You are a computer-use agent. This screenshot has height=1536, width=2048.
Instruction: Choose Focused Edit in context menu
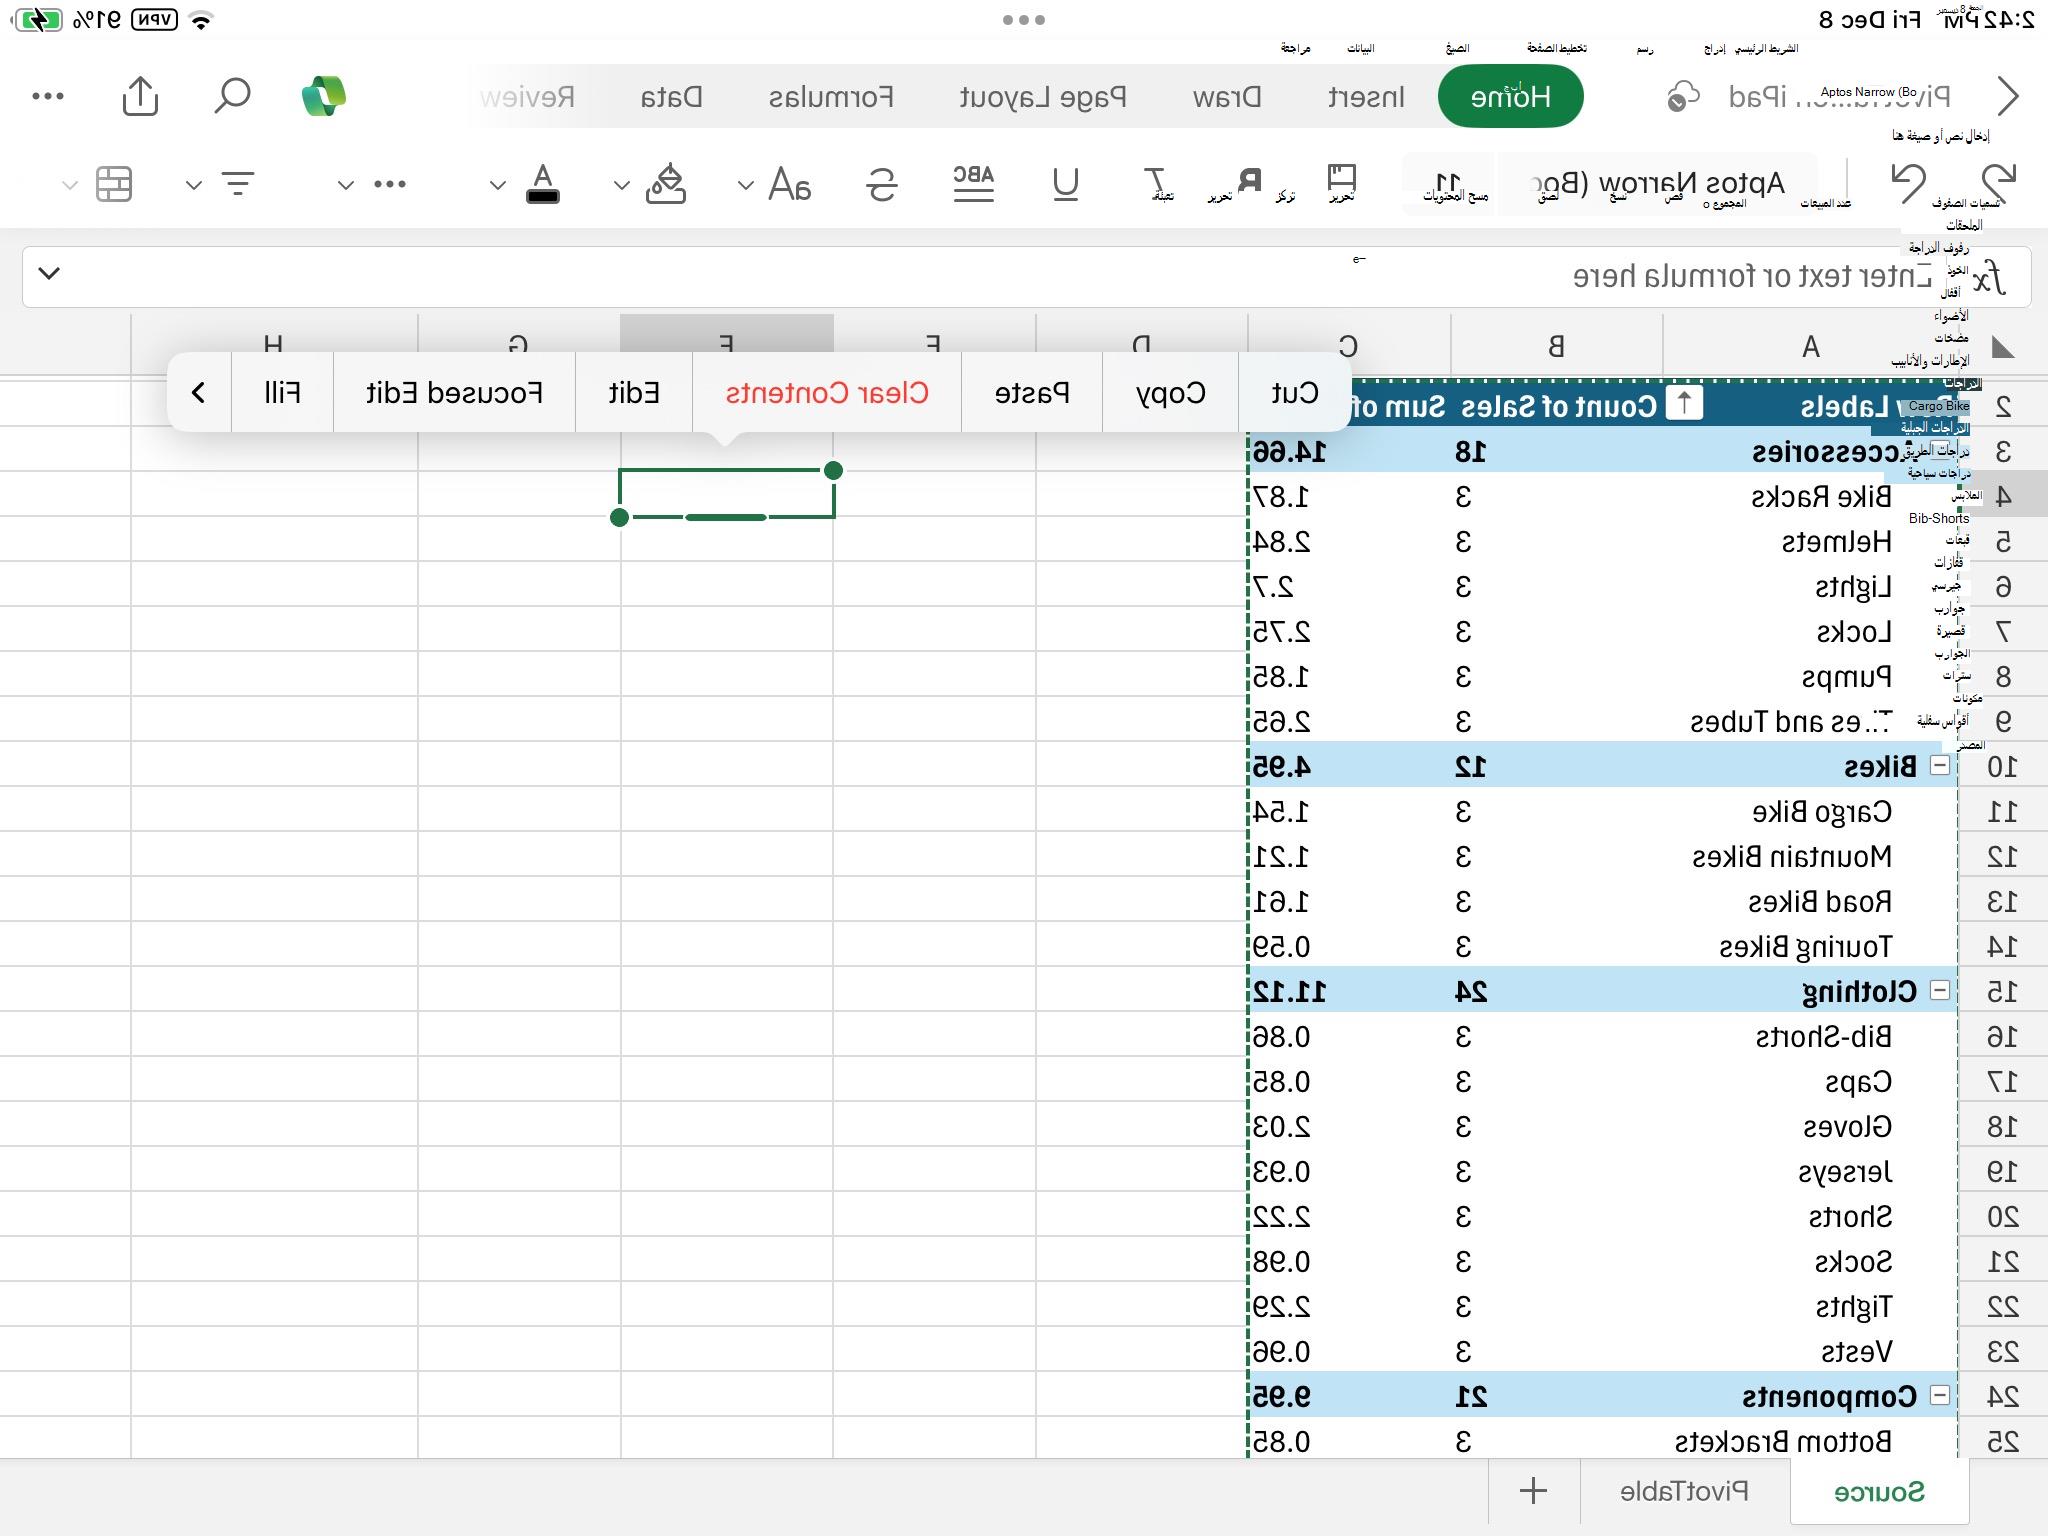click(x=454, y=393)
